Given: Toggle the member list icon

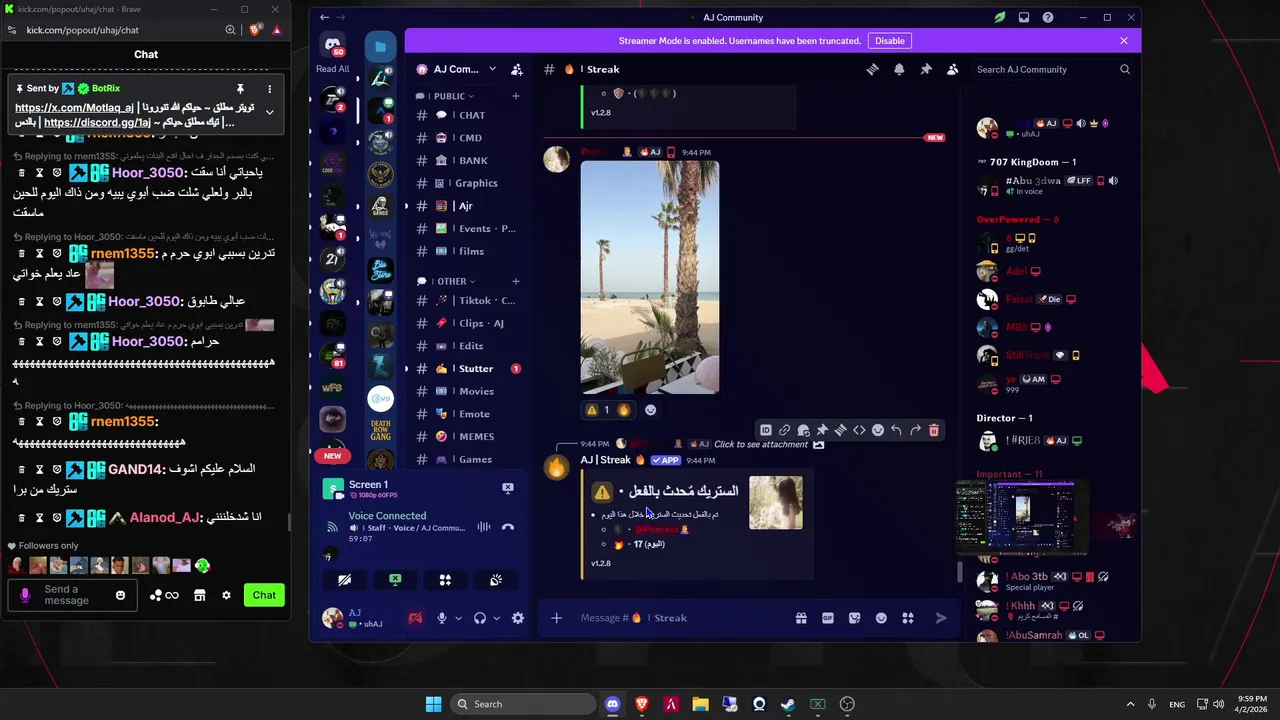Looking at the screenshot, I should [x=952, y=69].
